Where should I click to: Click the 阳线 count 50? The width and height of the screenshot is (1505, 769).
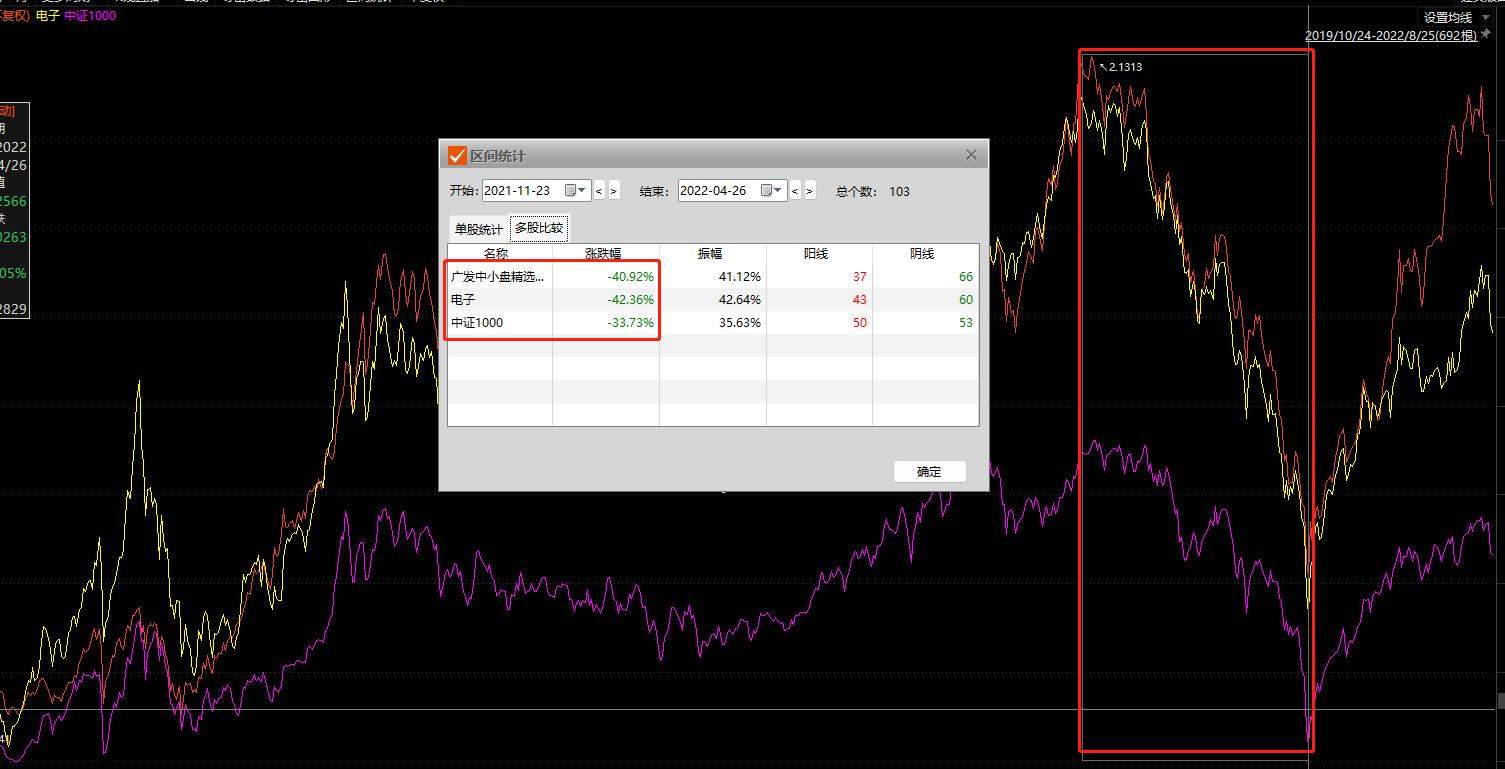pos(860,322)
